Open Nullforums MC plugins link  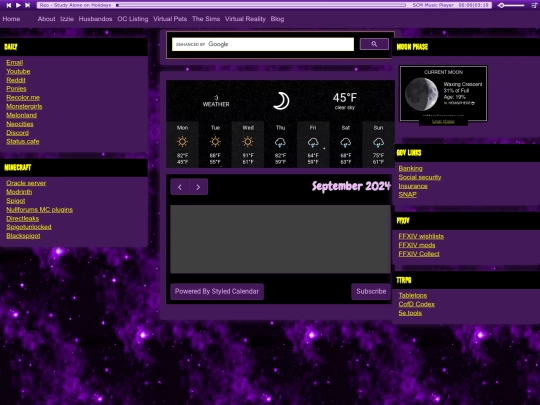(39, 209)
